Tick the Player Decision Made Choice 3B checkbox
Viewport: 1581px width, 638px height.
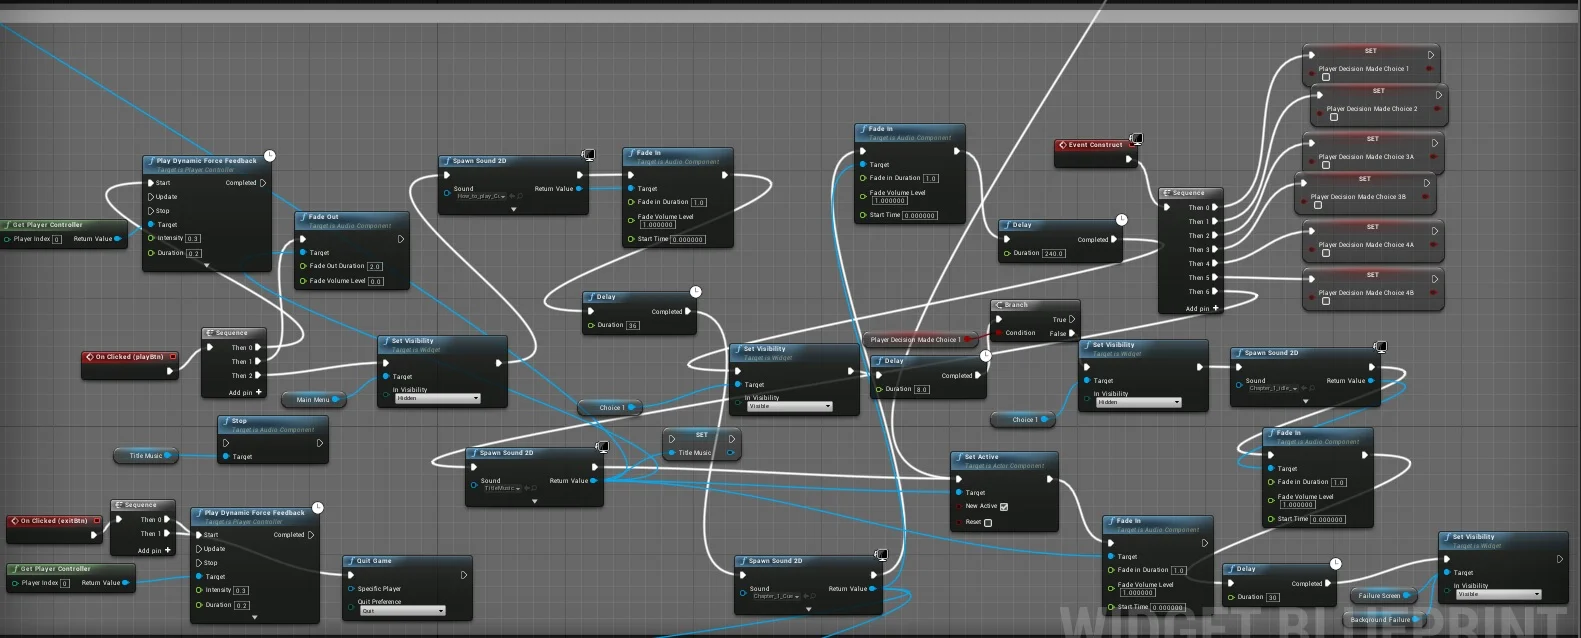pos(1318,205)
